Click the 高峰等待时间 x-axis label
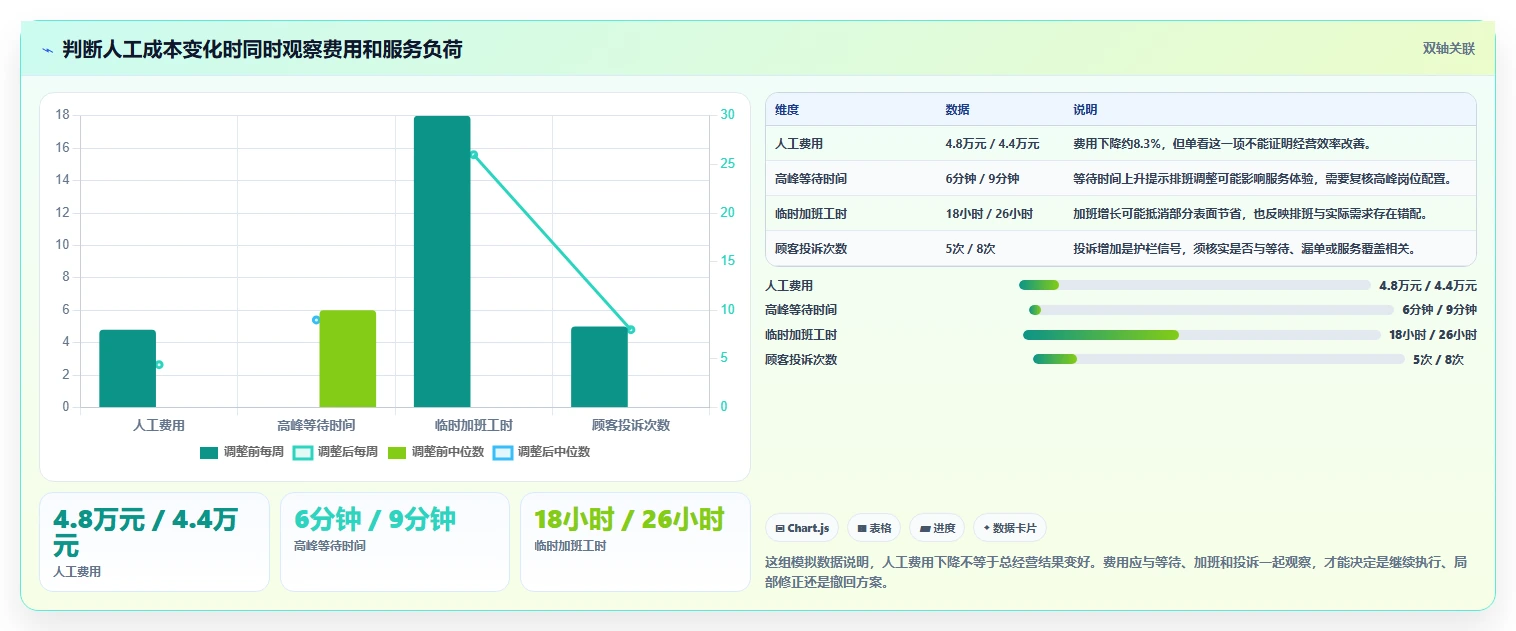1516x631 pixels. point(316,425)
